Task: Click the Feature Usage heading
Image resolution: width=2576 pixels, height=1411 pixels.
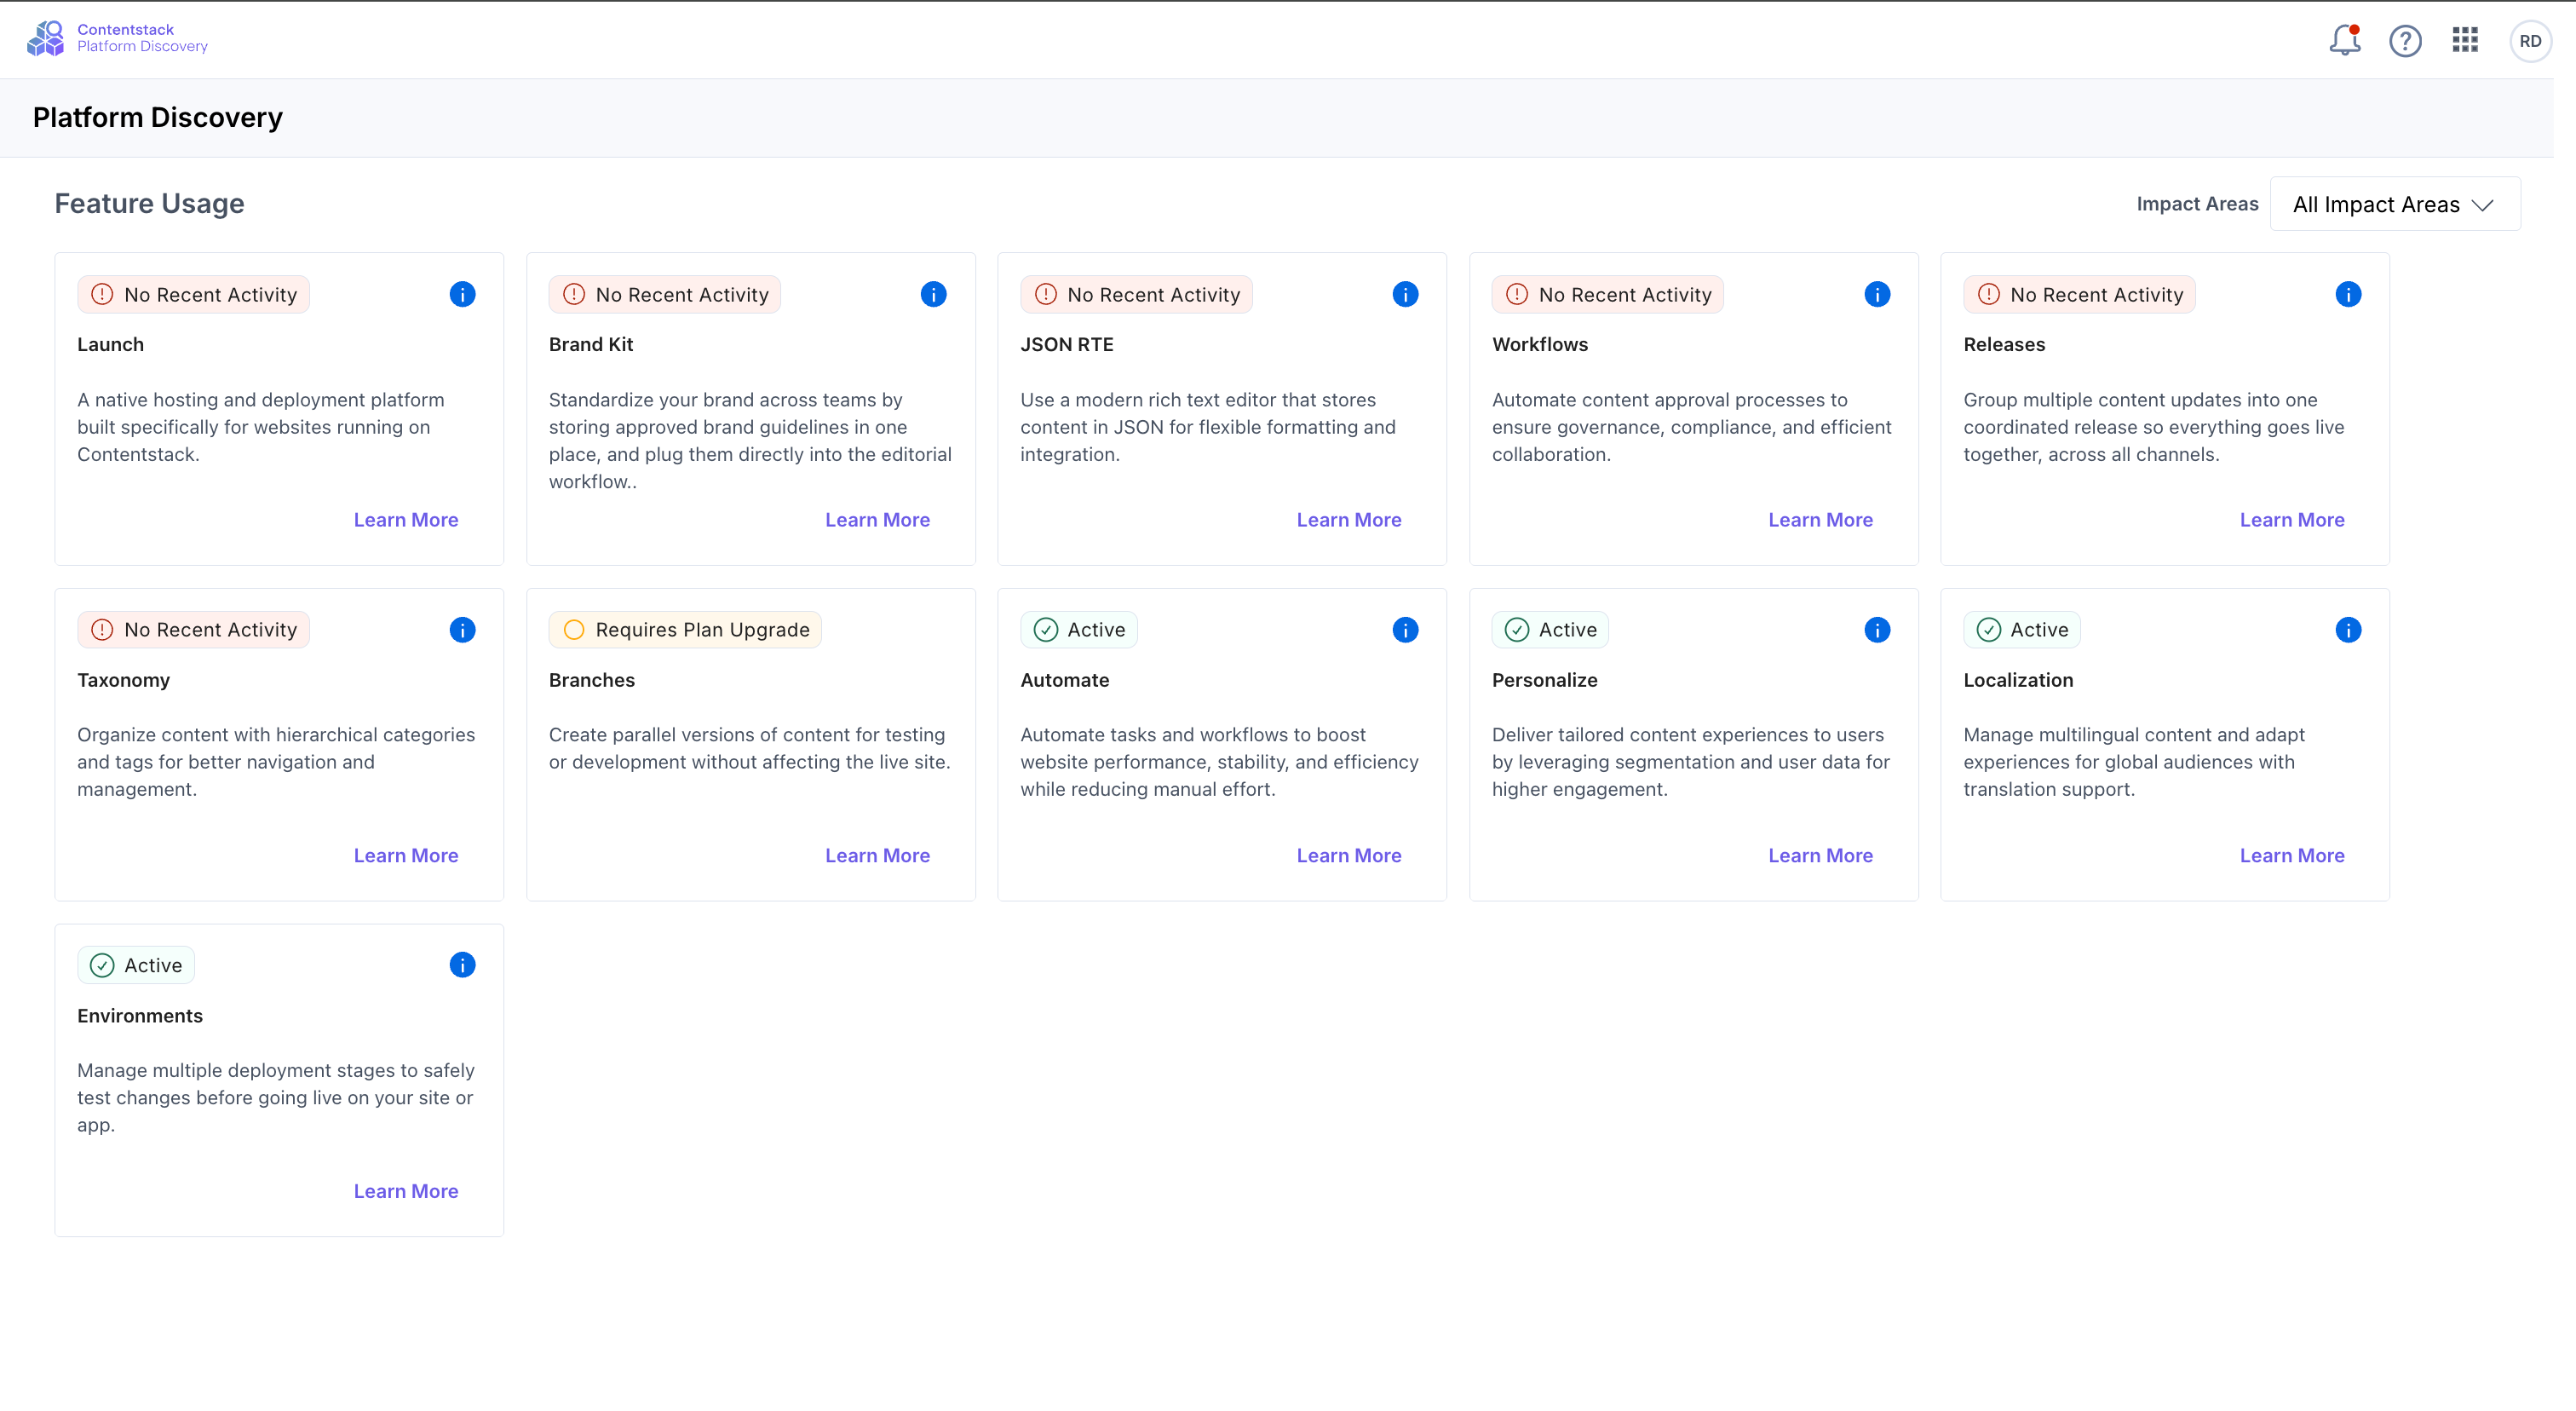Action: [x=149, y=203]
